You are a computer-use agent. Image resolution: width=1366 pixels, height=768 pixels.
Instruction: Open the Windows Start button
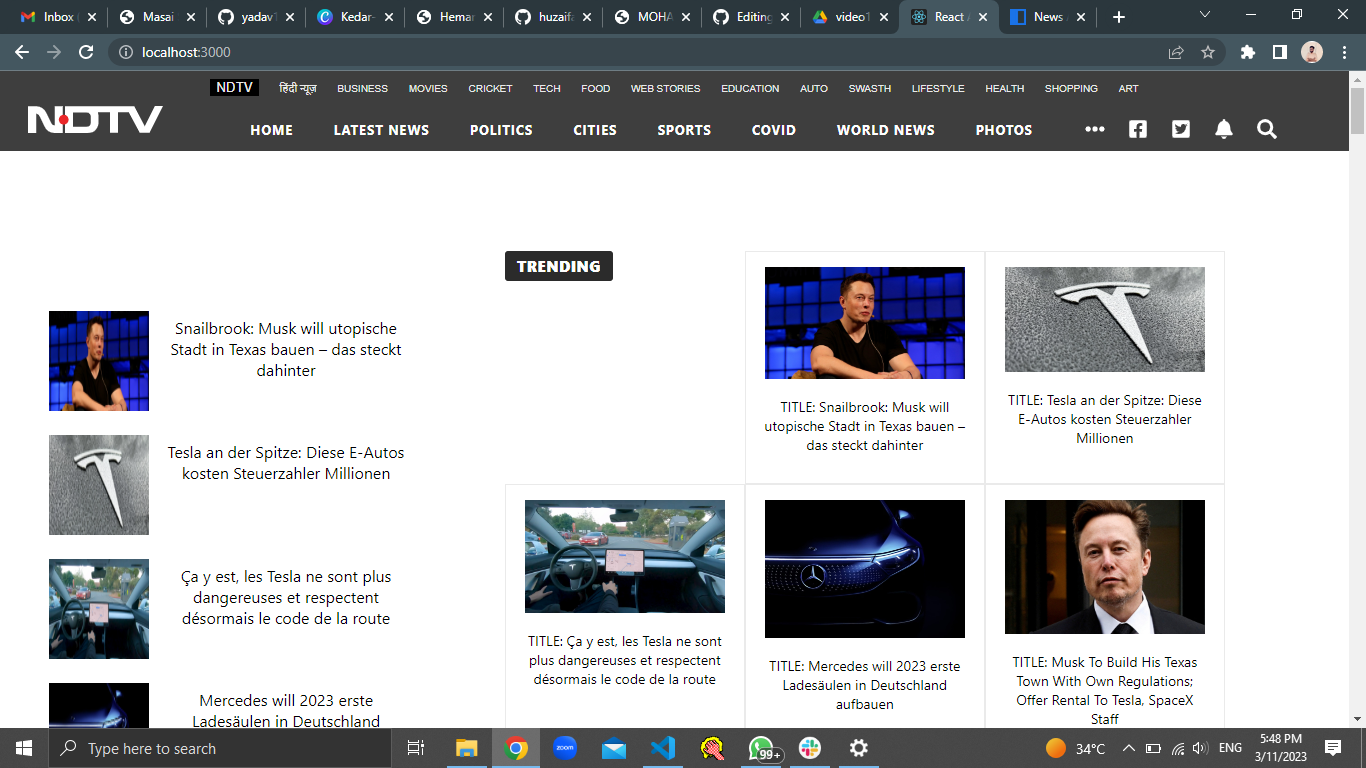[24, 748]
